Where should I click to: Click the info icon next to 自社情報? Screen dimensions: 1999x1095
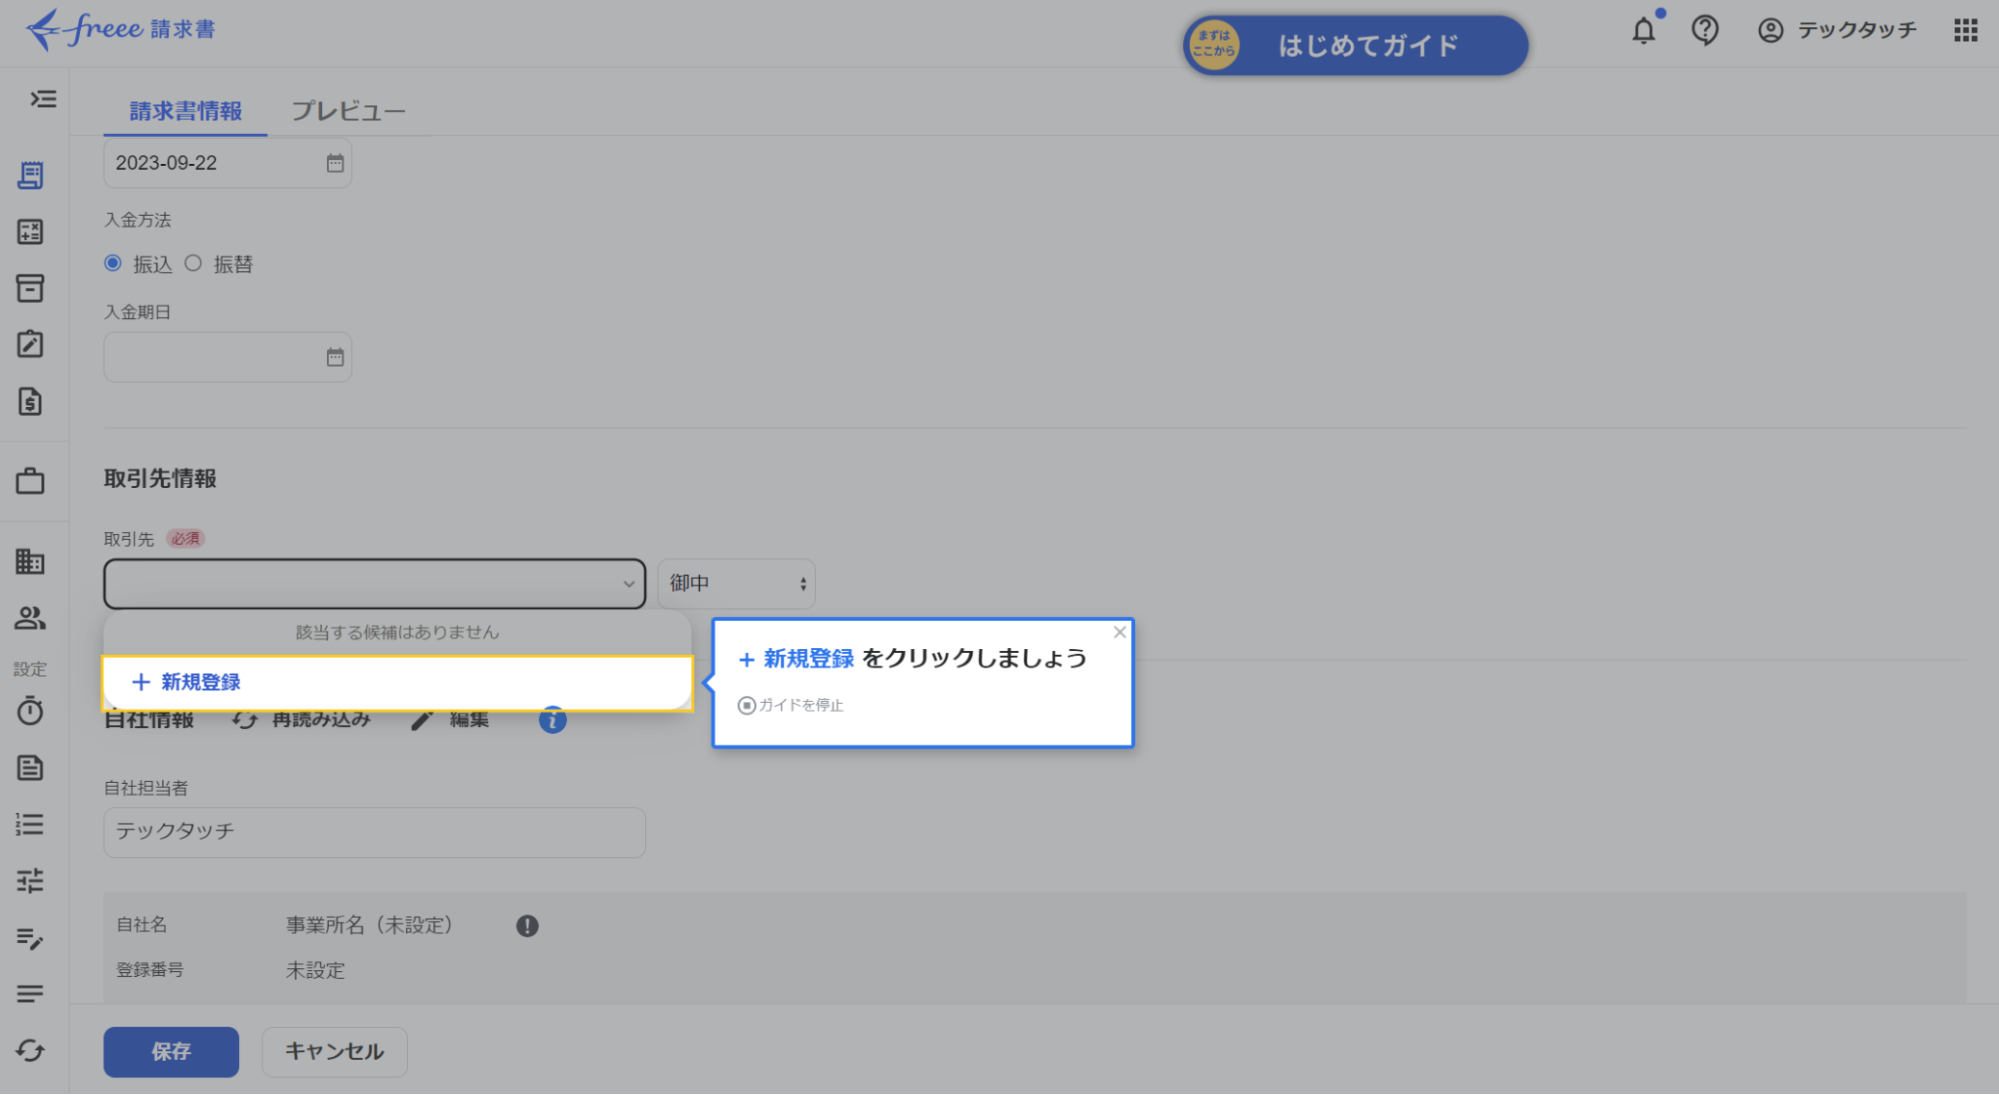tap(552, 719)
